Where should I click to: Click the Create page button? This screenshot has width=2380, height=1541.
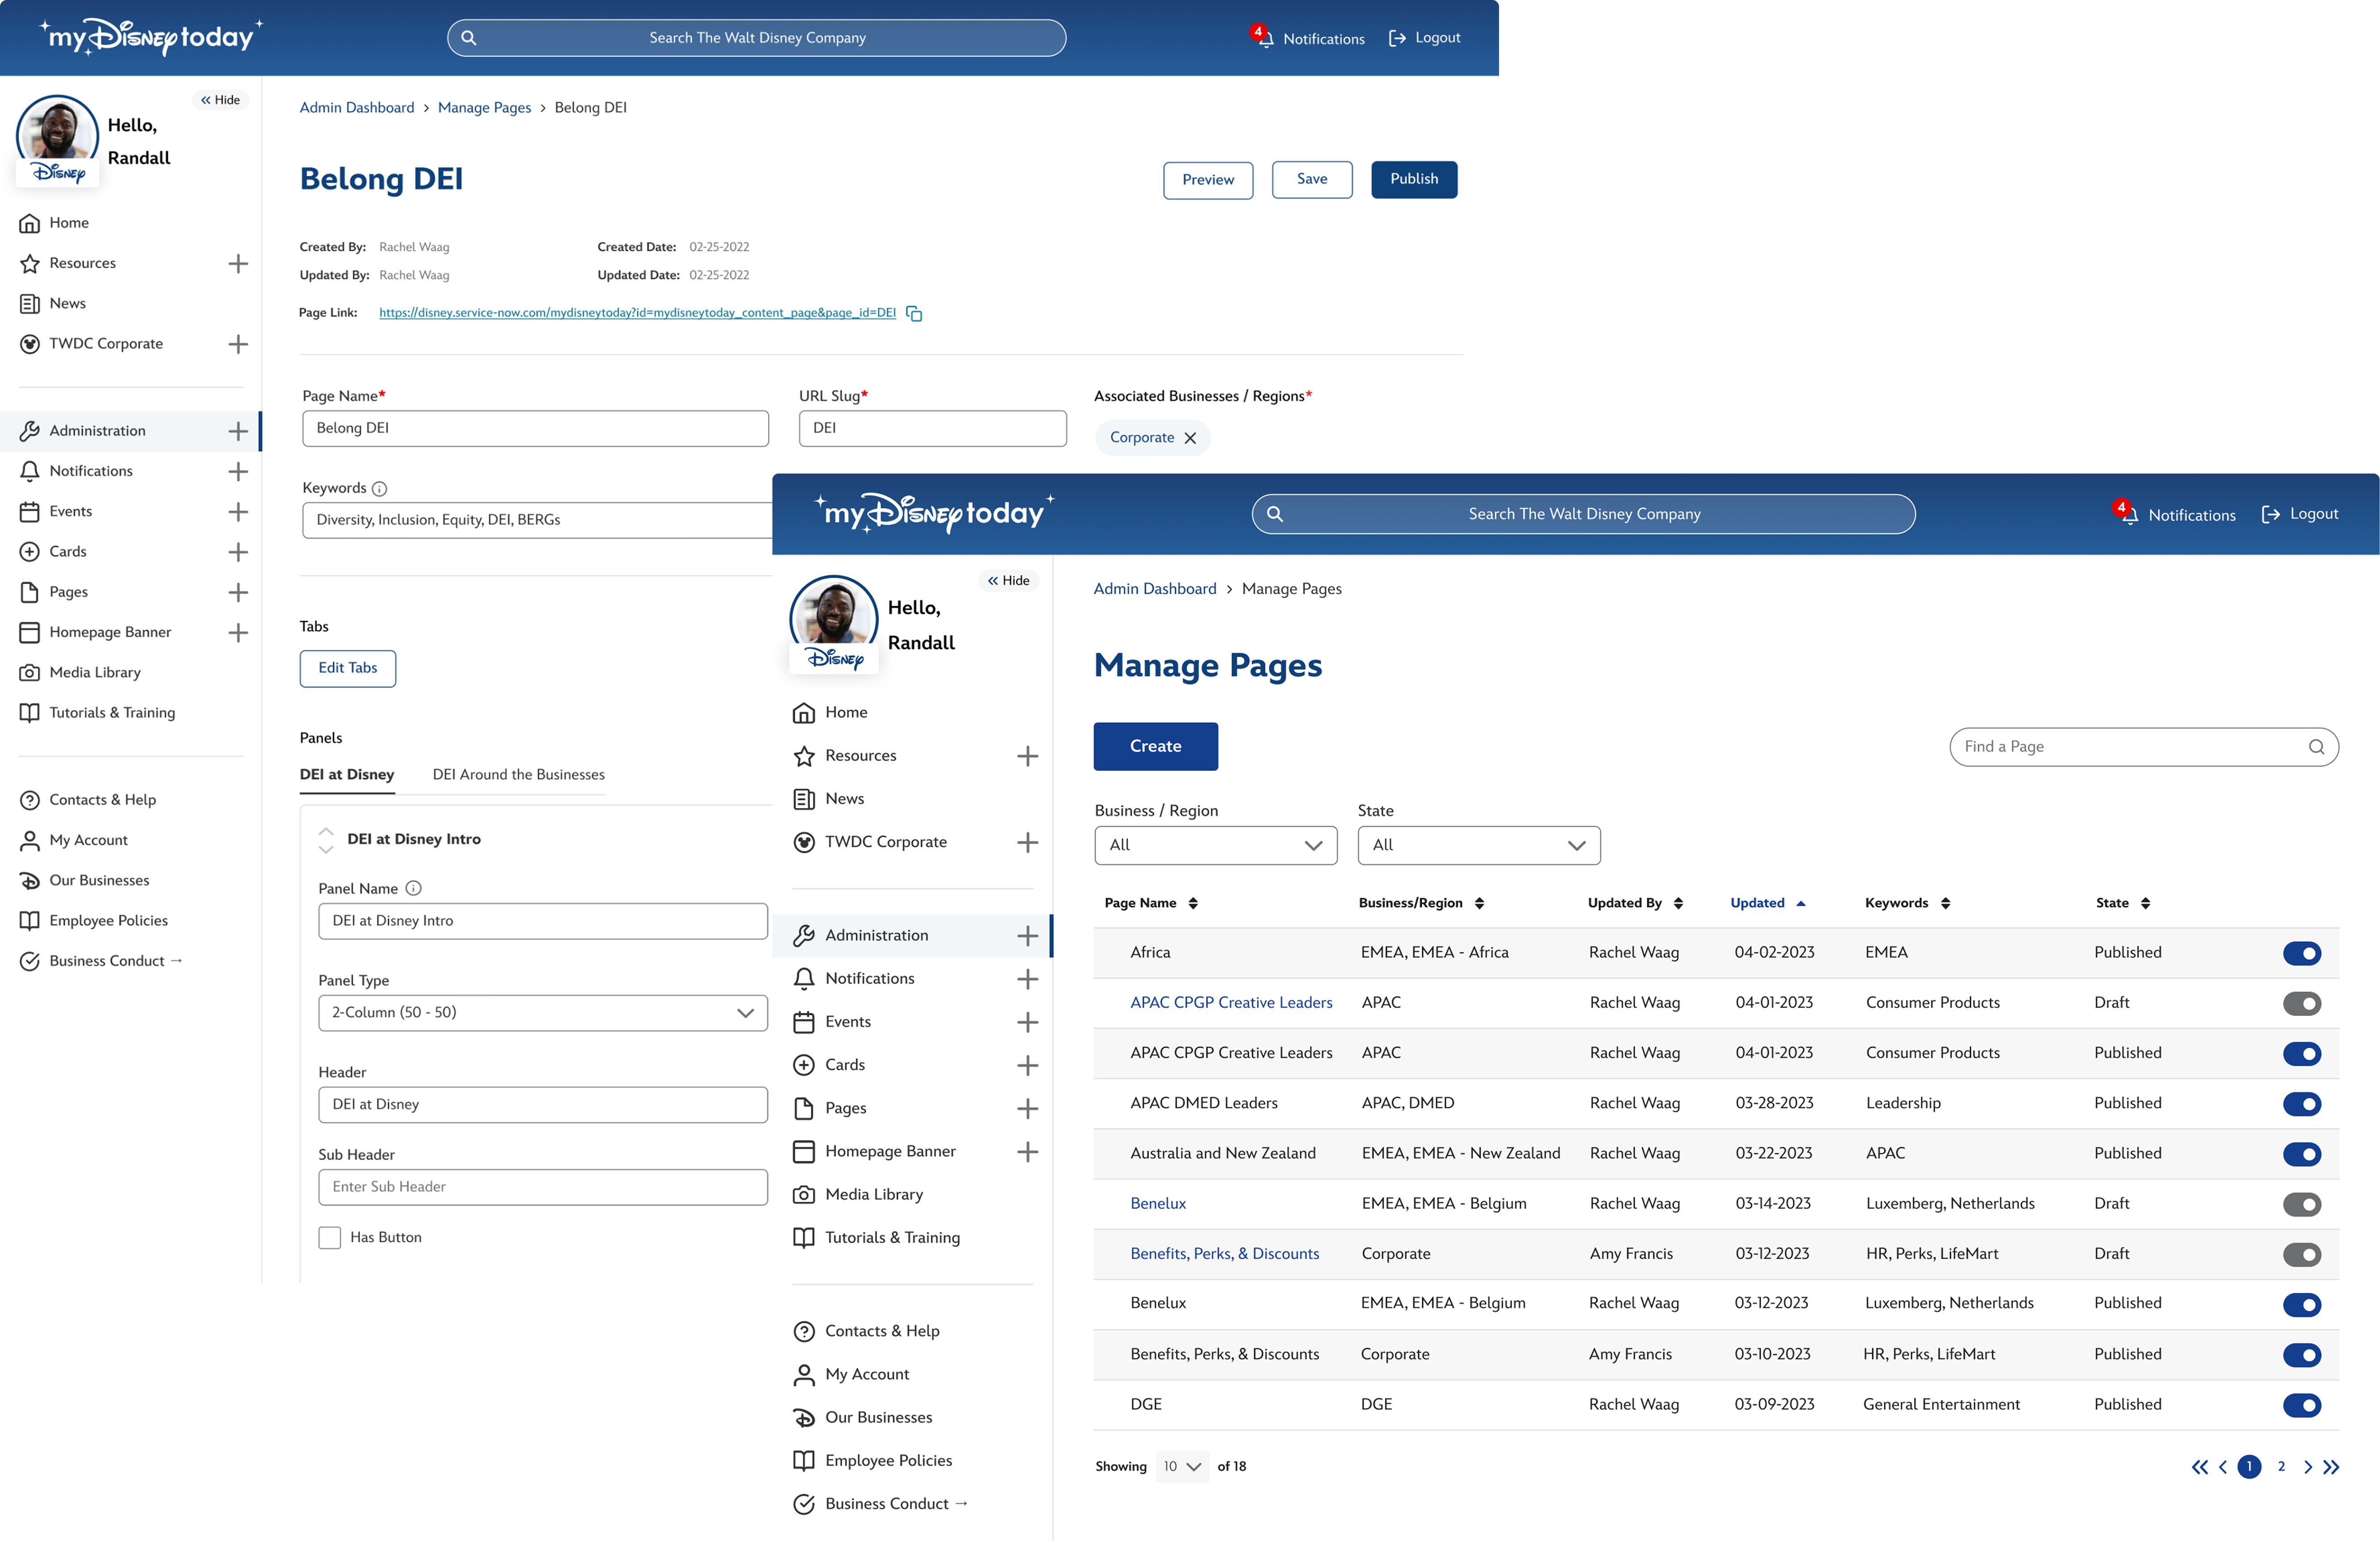point(1155,746)
